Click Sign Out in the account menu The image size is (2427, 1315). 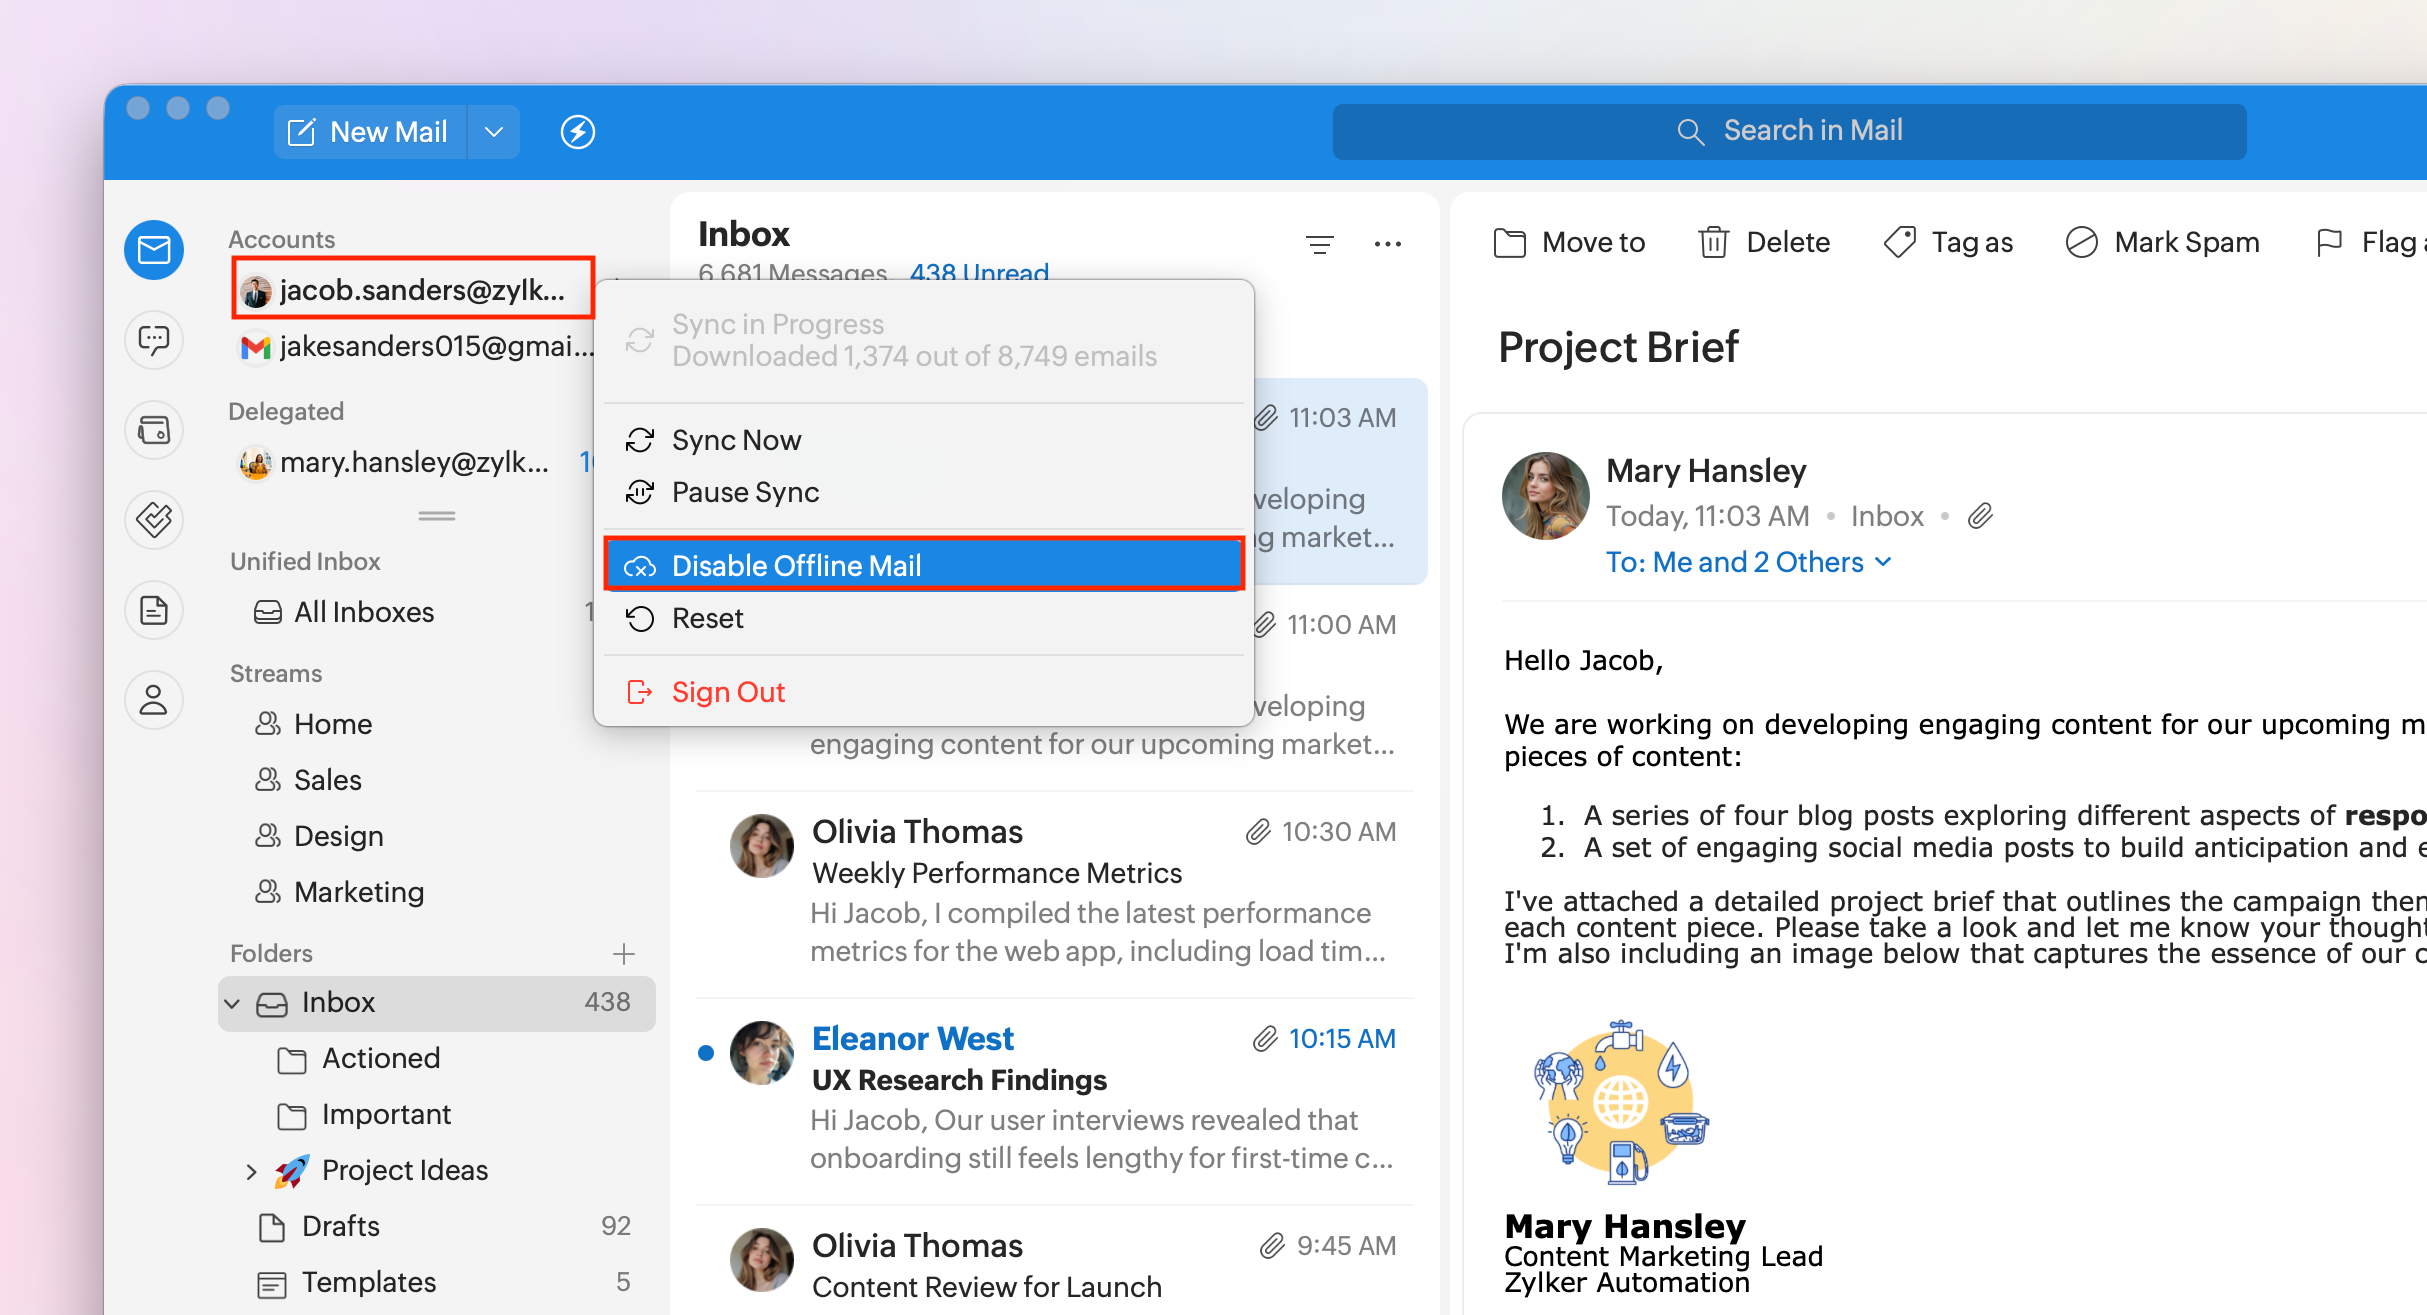(728, 692)
